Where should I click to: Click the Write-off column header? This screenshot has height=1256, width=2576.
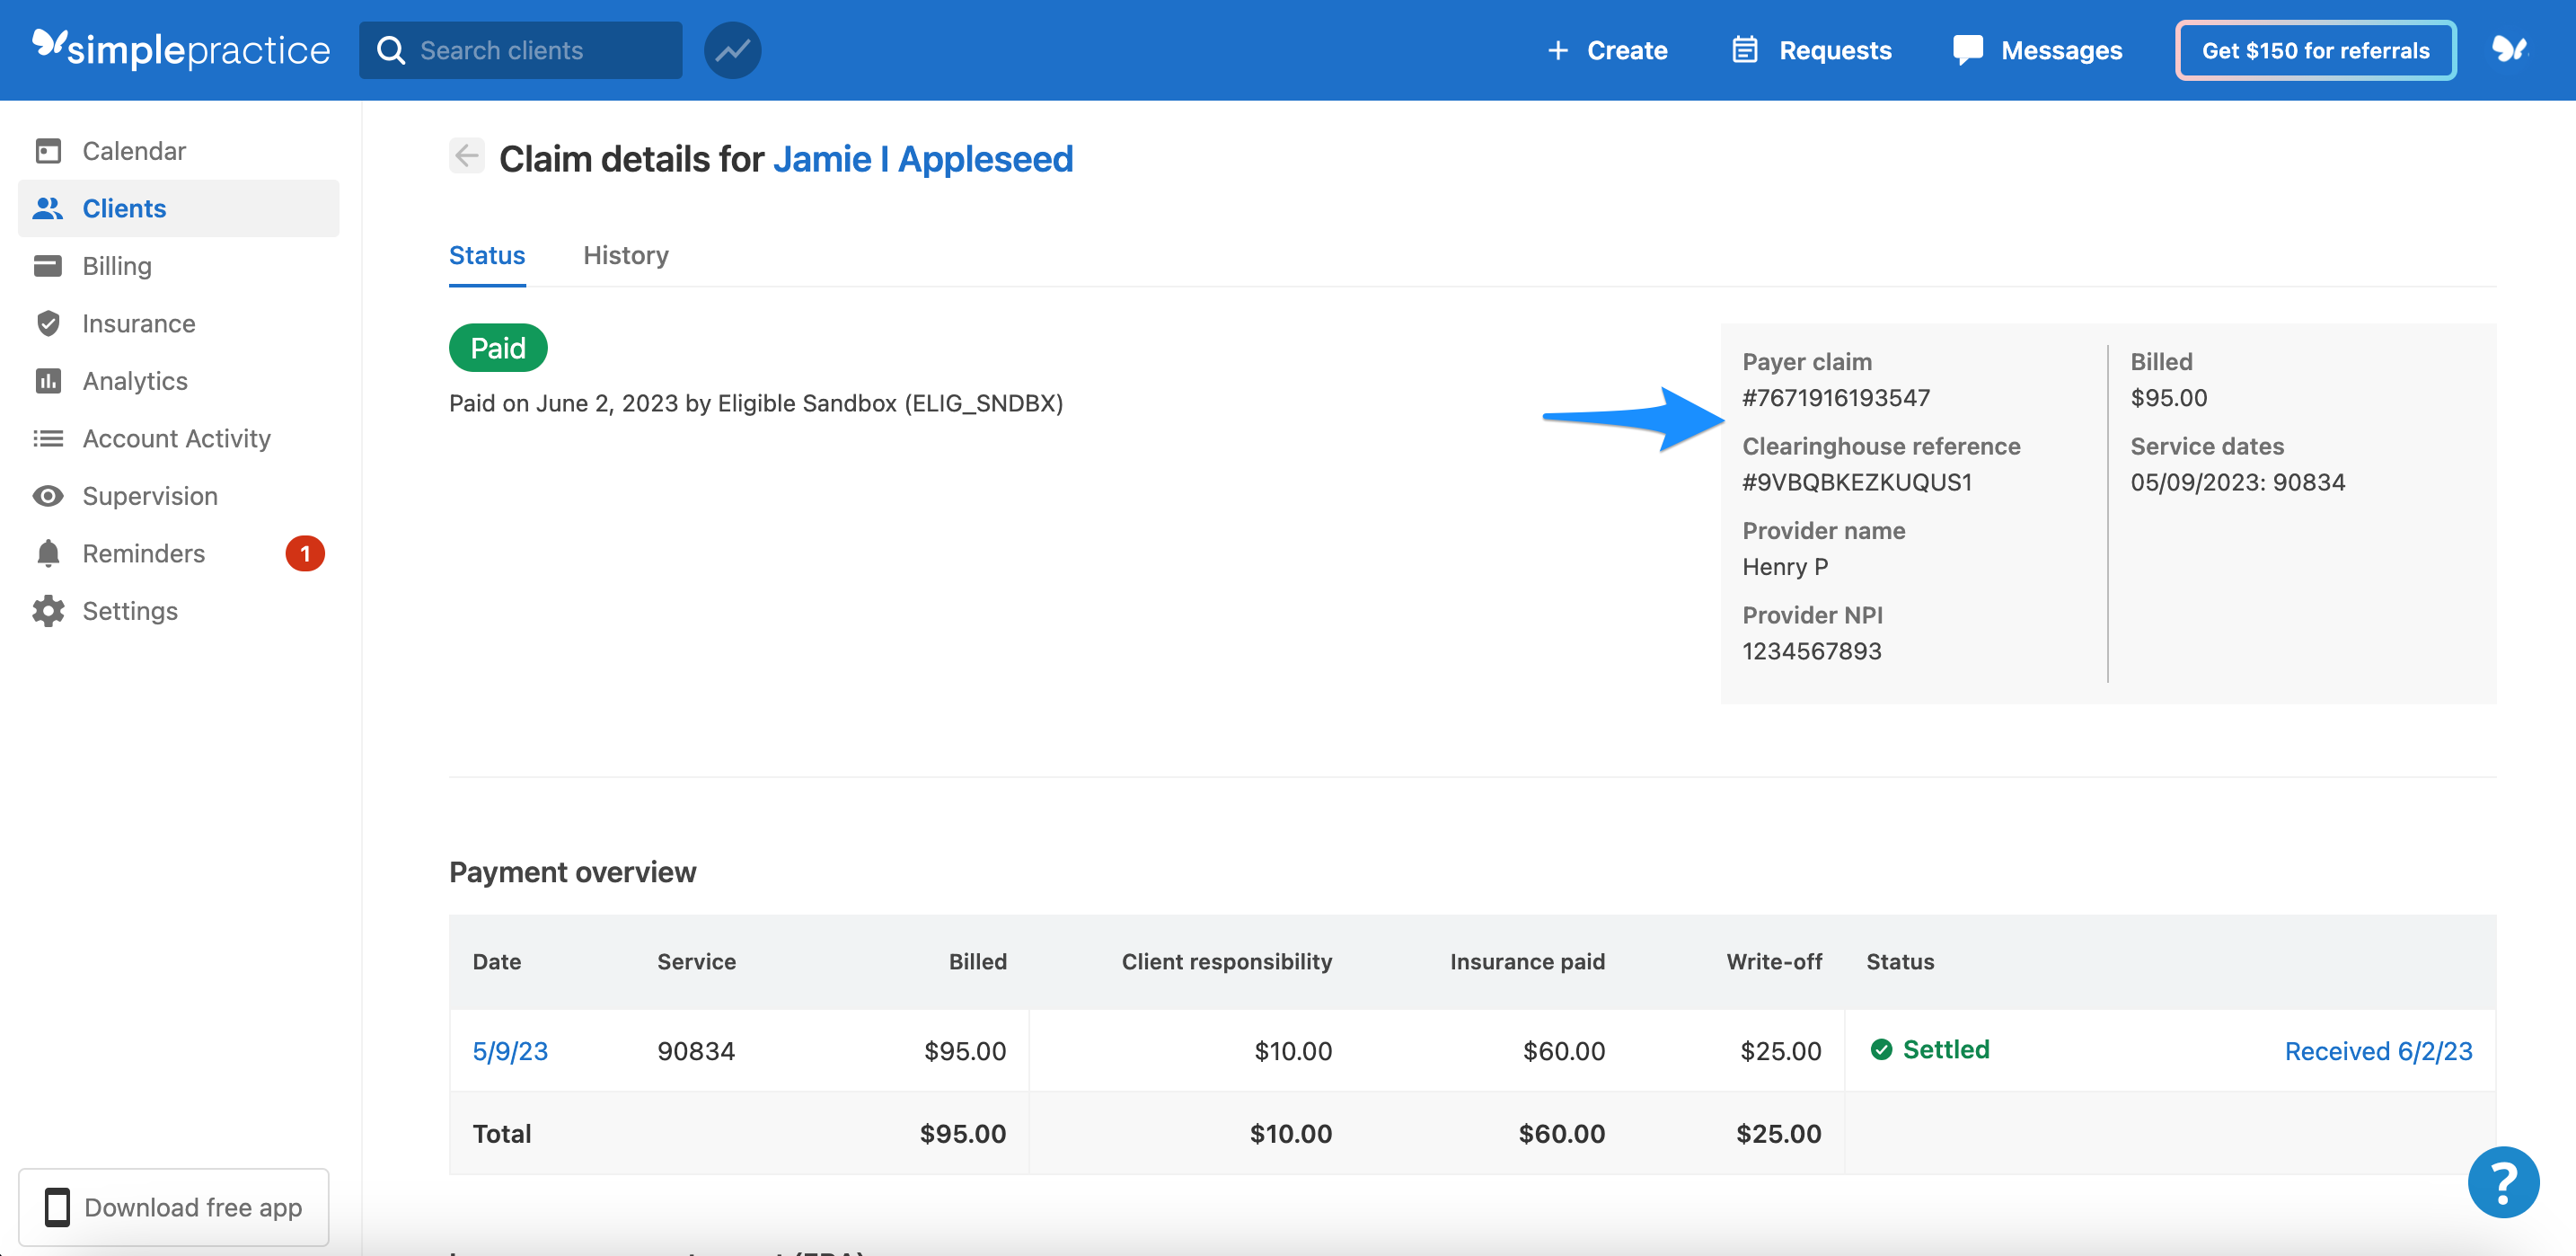[x=1774, y=961]
